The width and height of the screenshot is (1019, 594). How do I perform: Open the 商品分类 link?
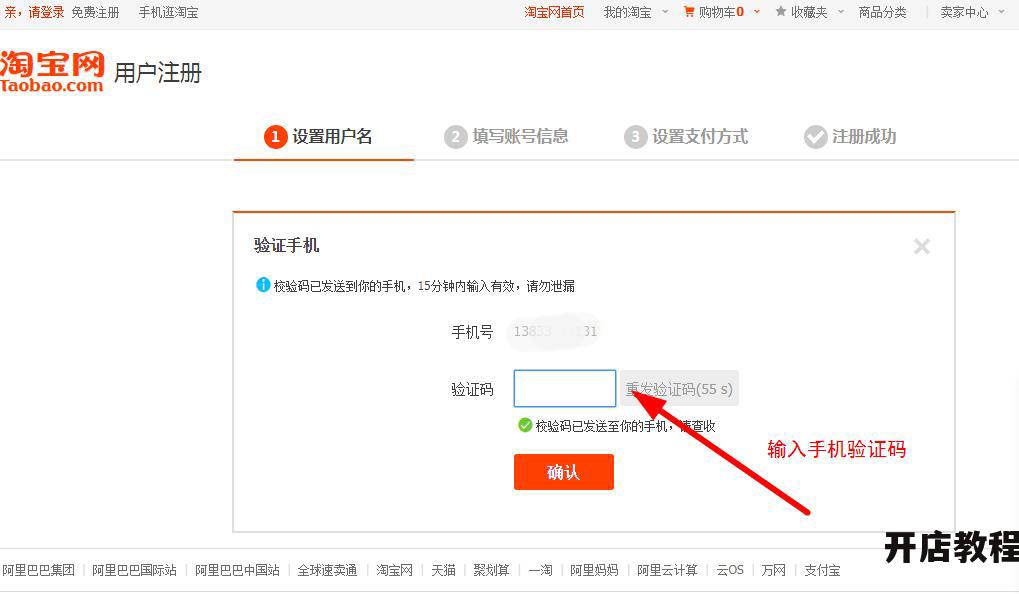[883, 12]
